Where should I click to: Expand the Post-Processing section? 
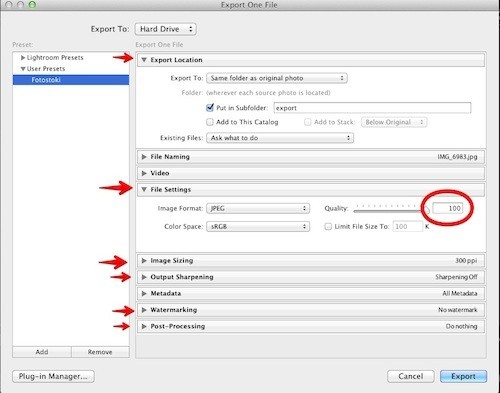point(144,326)
